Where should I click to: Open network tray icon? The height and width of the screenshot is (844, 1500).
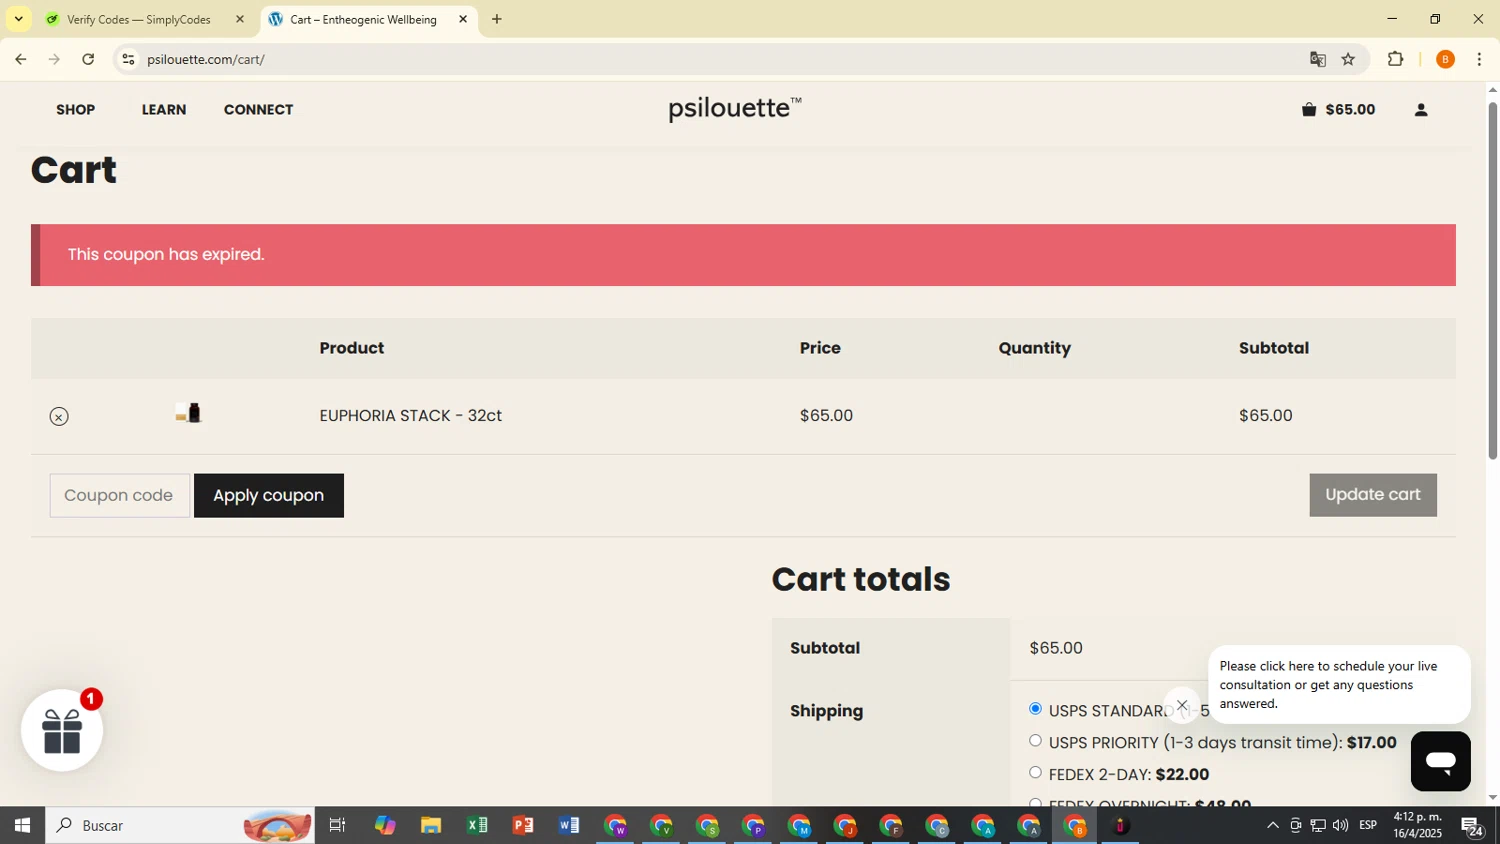[1318, 826]
